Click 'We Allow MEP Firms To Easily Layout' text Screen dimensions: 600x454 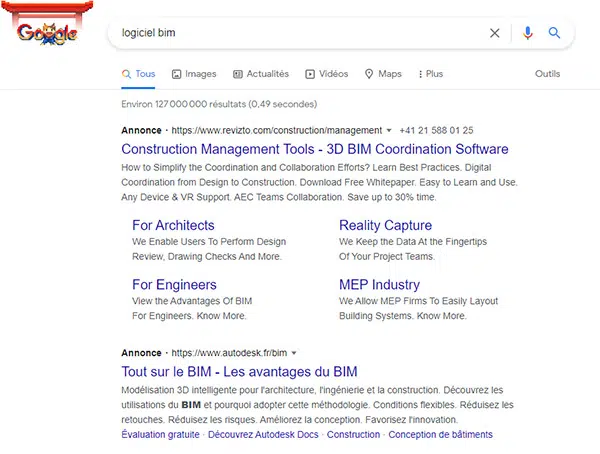pos(419,301)
